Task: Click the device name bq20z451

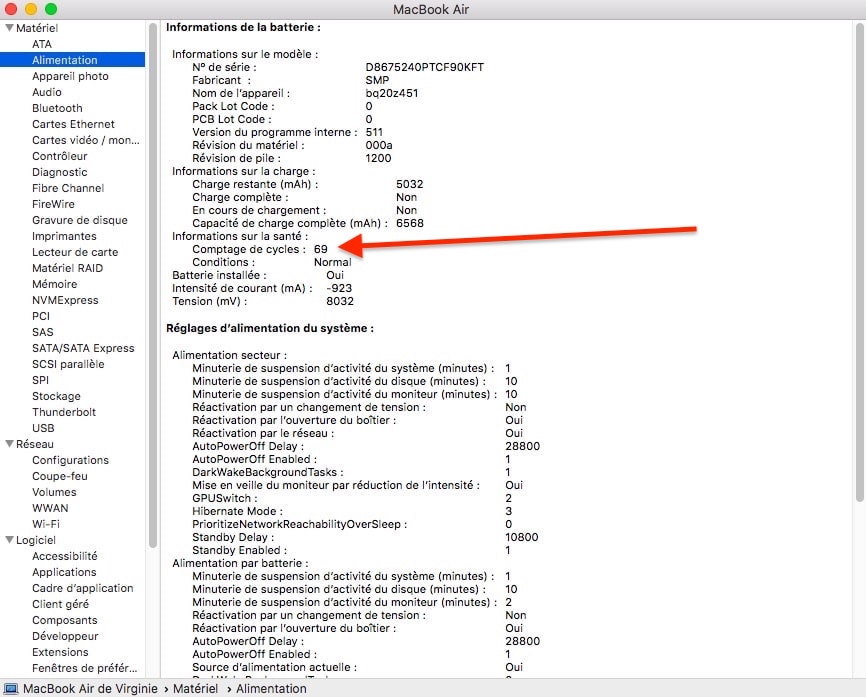Action: tap(392, 93)
